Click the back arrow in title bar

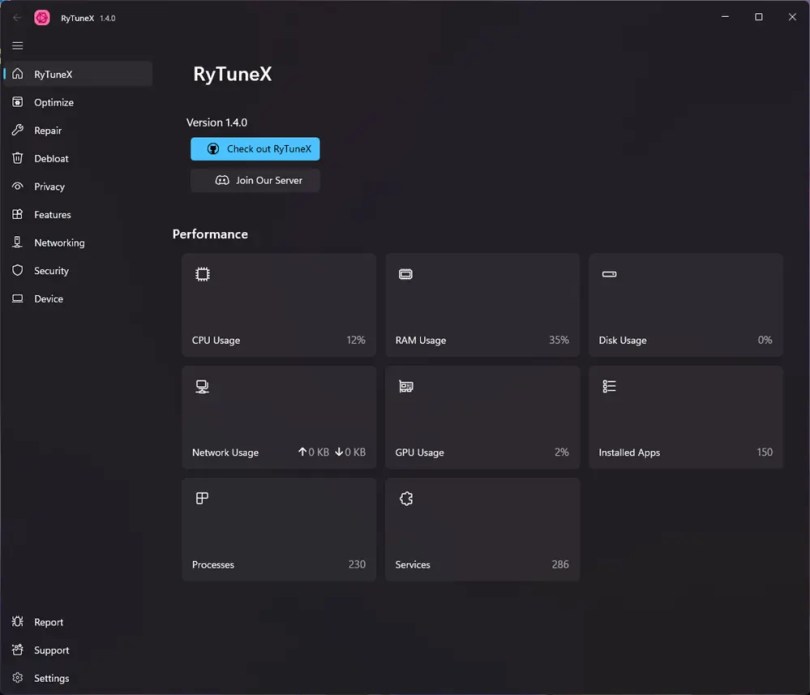point(17,18)
